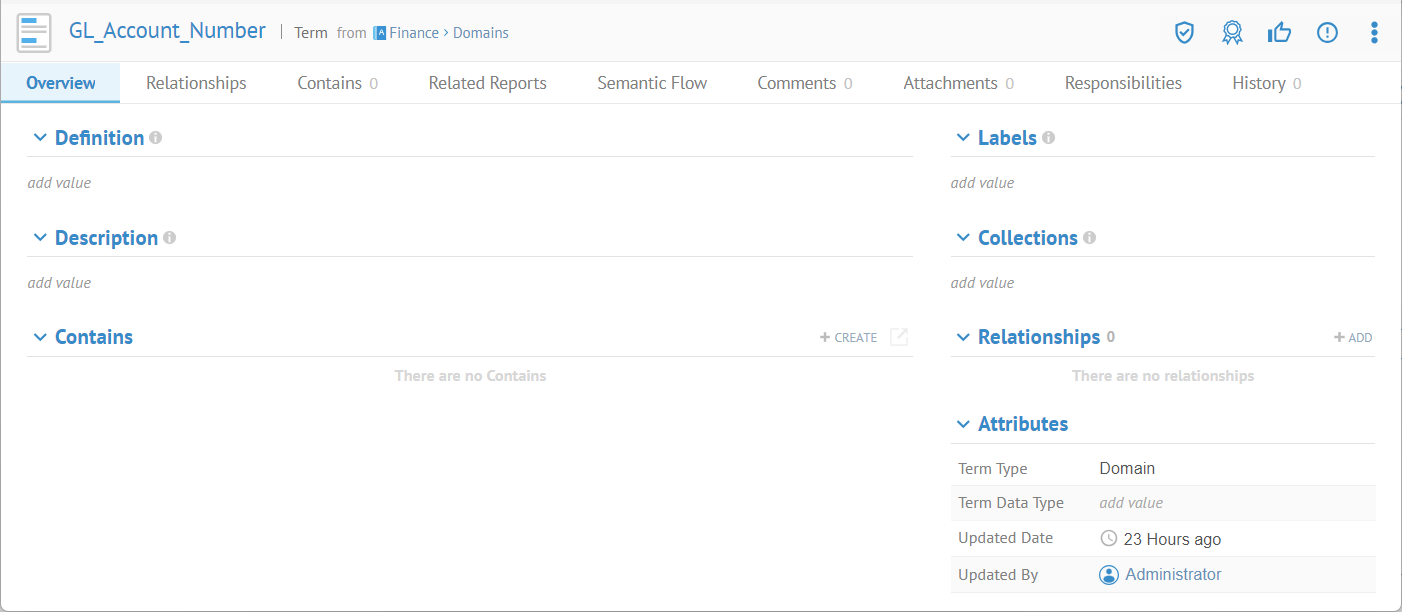Click the shield certify icon in header
The image size is (1402, 612).
pyautogui.click(x=1184, y=33)
